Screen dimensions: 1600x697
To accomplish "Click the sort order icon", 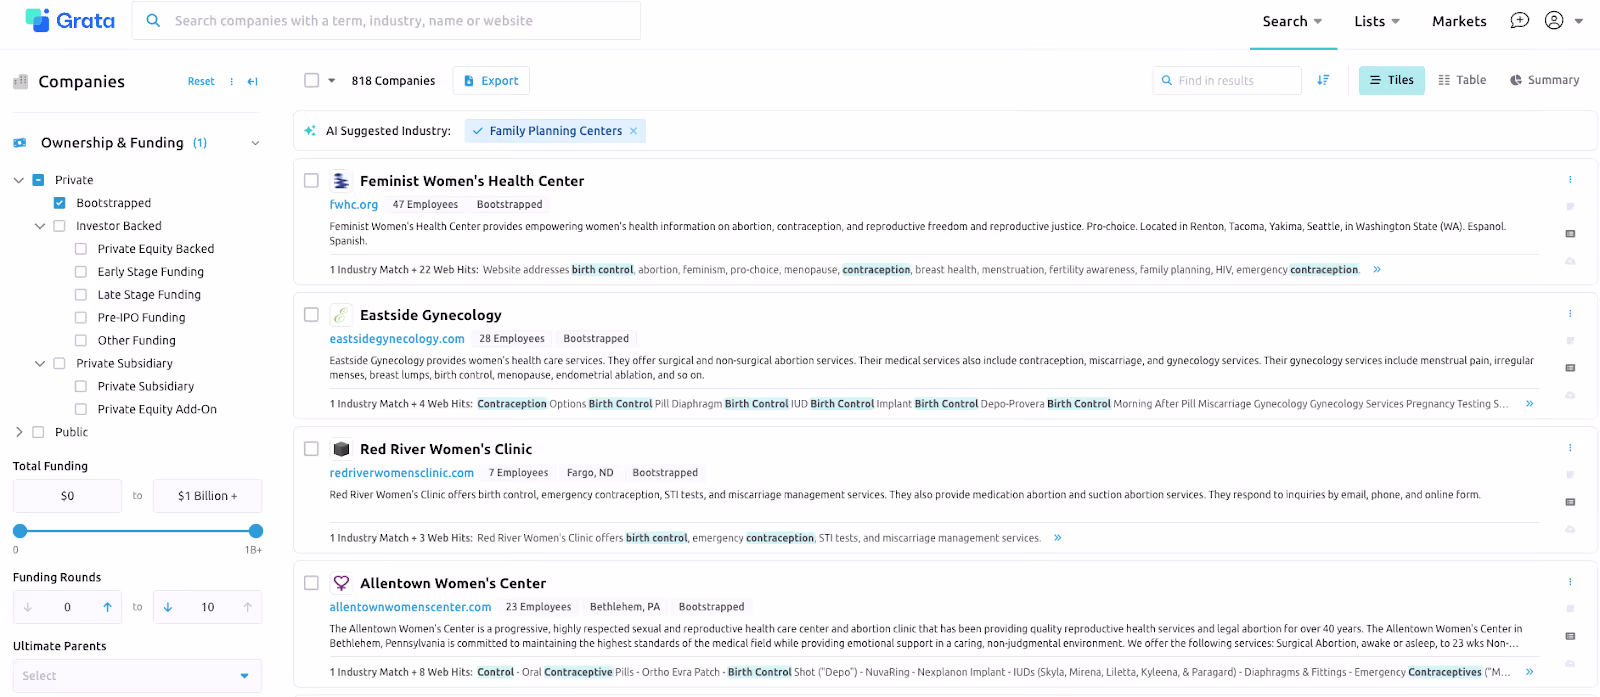I will click(x=1323, y=80).
